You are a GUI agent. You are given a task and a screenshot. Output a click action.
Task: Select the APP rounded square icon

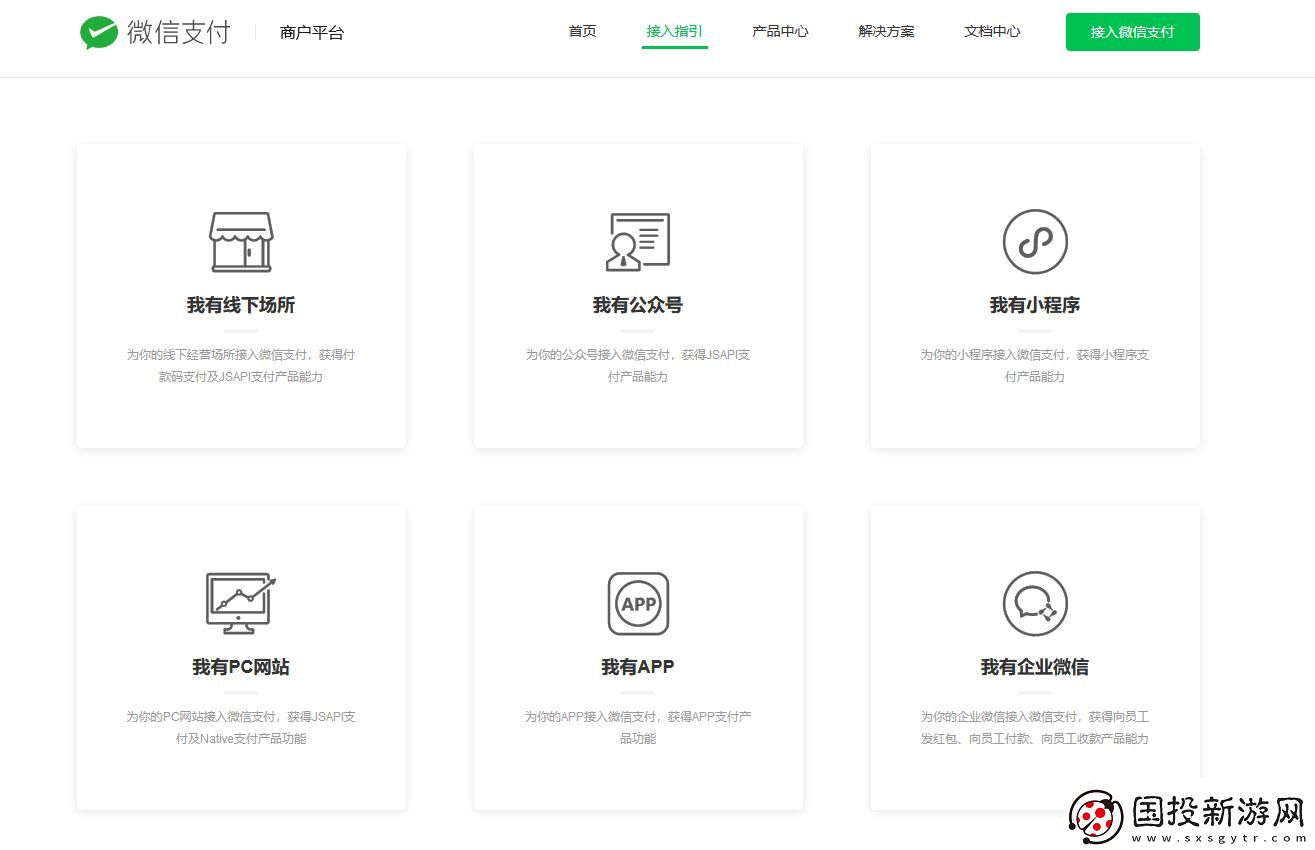[x=637, y=603]
